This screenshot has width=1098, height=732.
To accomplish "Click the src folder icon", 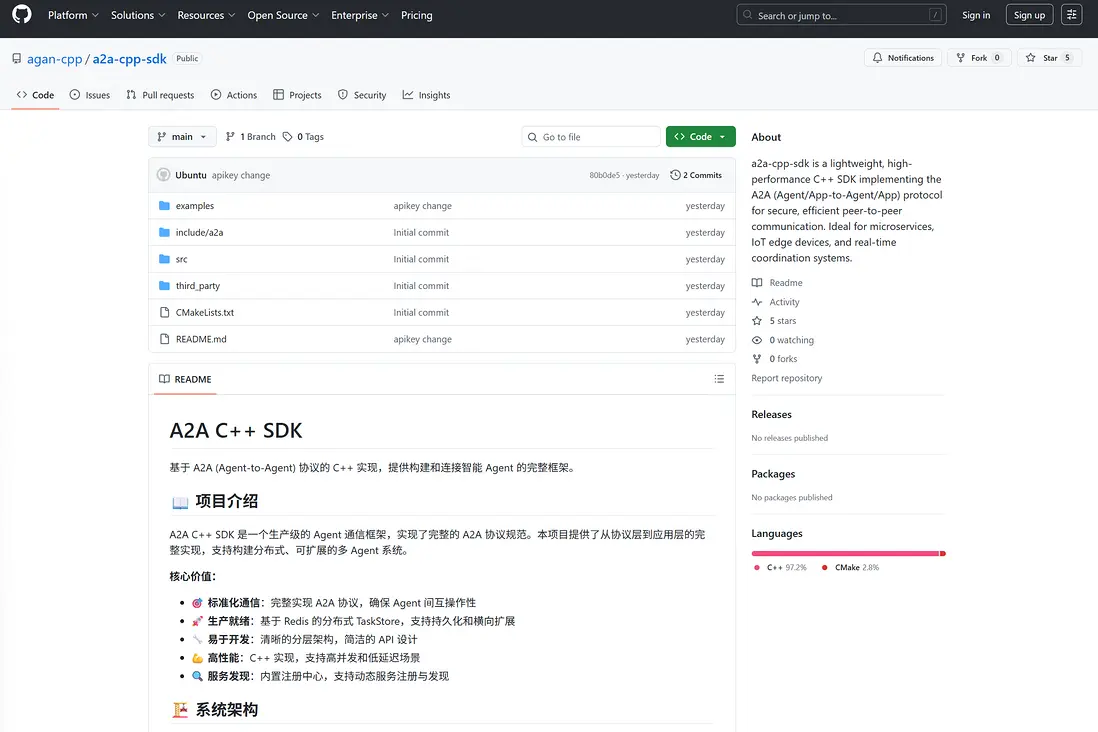I will [165, 258].
